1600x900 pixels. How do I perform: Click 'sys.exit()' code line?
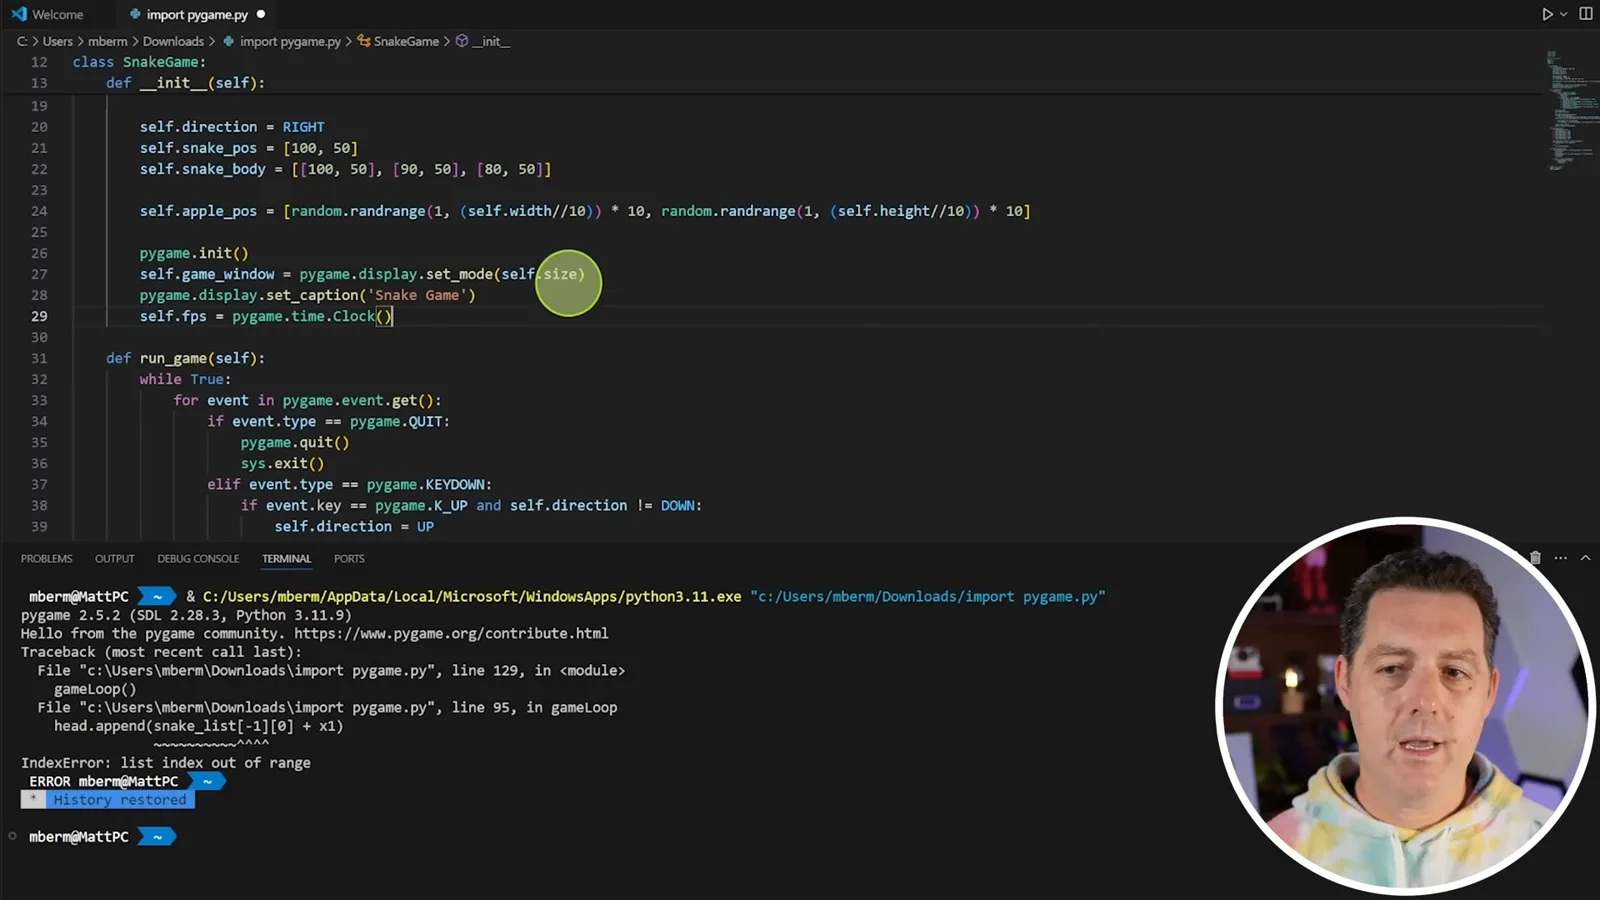282,463
